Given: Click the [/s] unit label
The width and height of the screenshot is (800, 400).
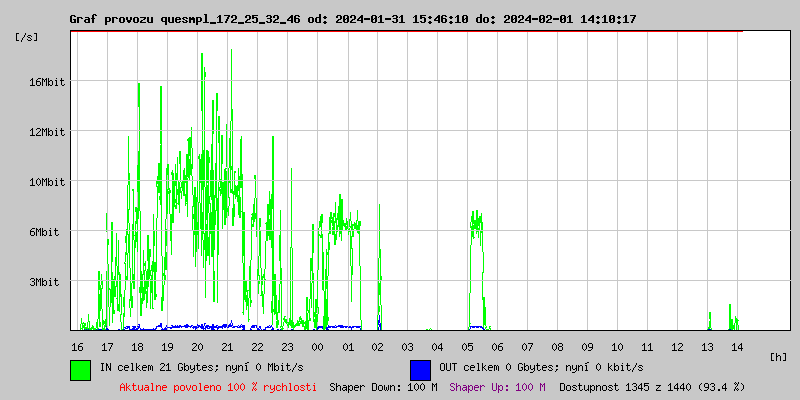Looking at the screenshot, I should (x=27, y=37).
